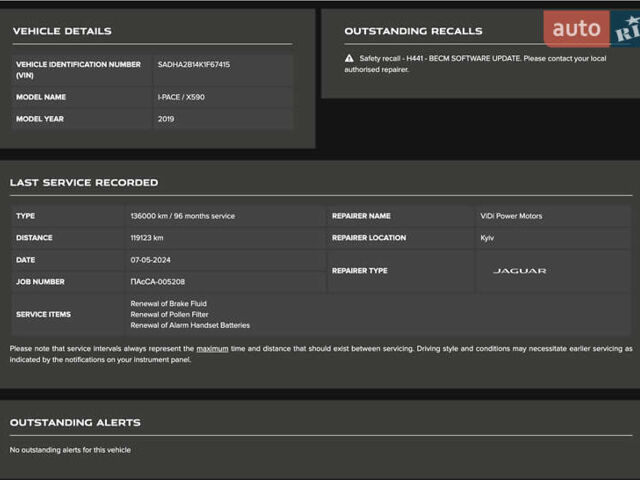Click the Renewal of Pollen Filter item
Viewport: 640px width, 480px height.
[x=170, y=314]
